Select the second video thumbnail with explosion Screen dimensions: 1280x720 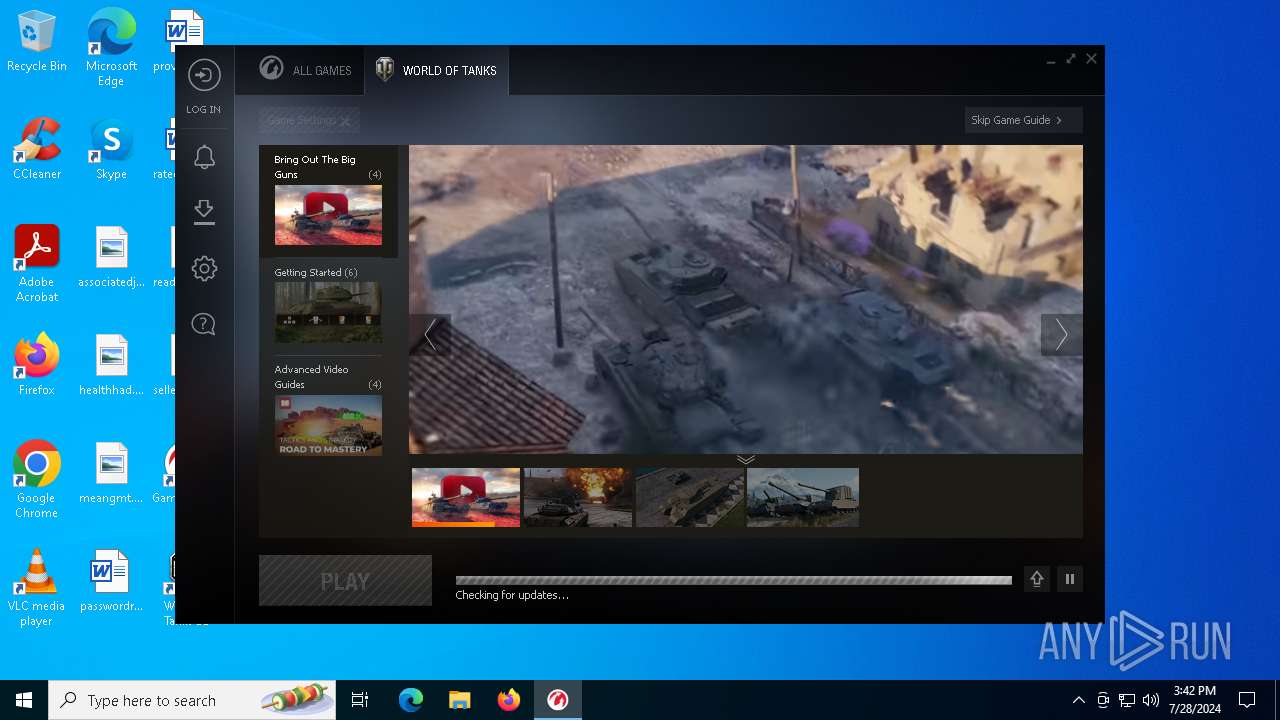coord(578,497)
